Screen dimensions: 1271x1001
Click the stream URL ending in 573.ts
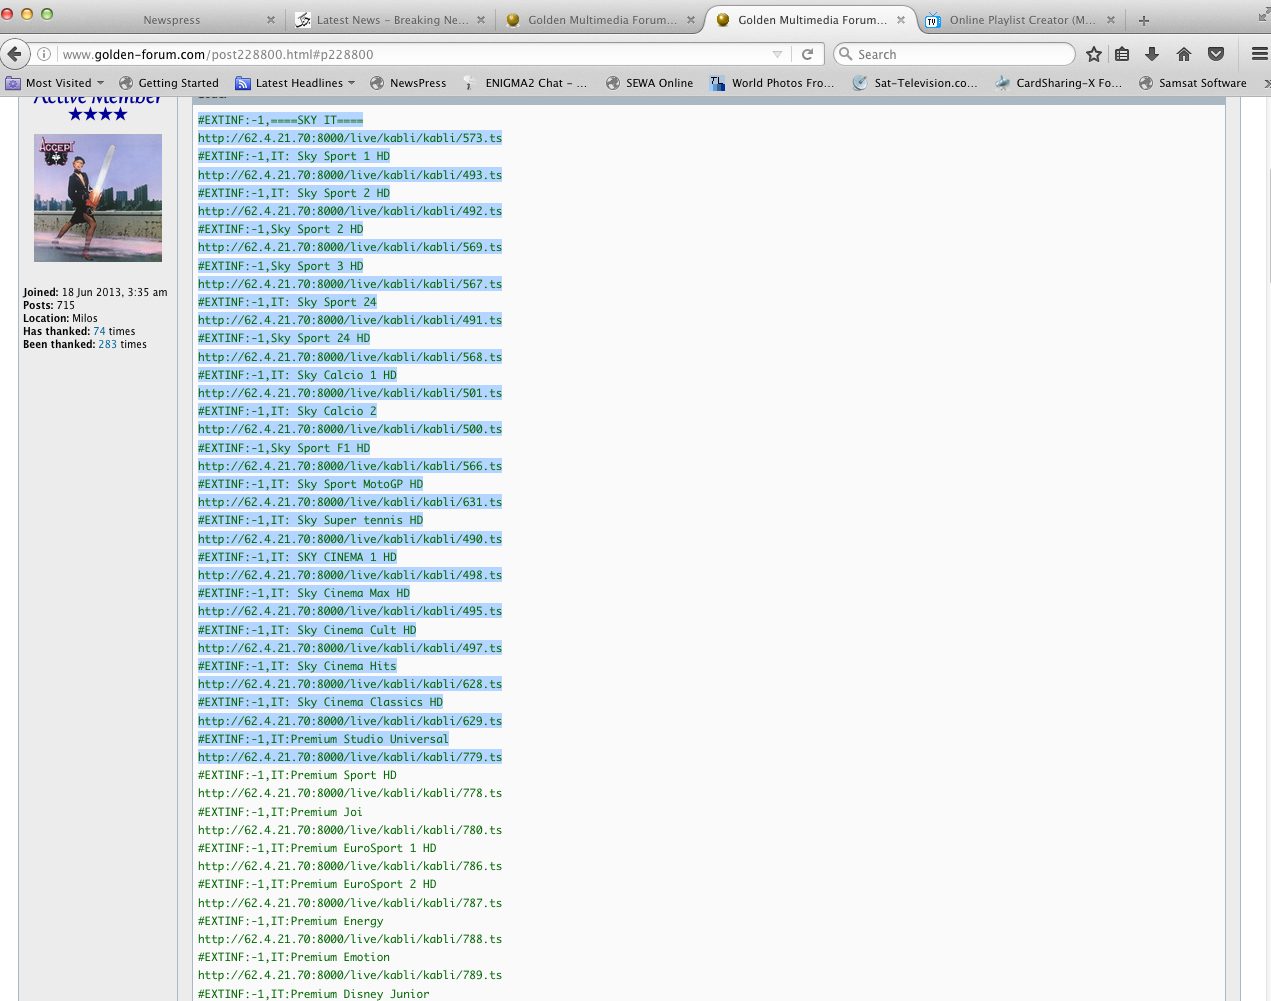pos(350,138)
